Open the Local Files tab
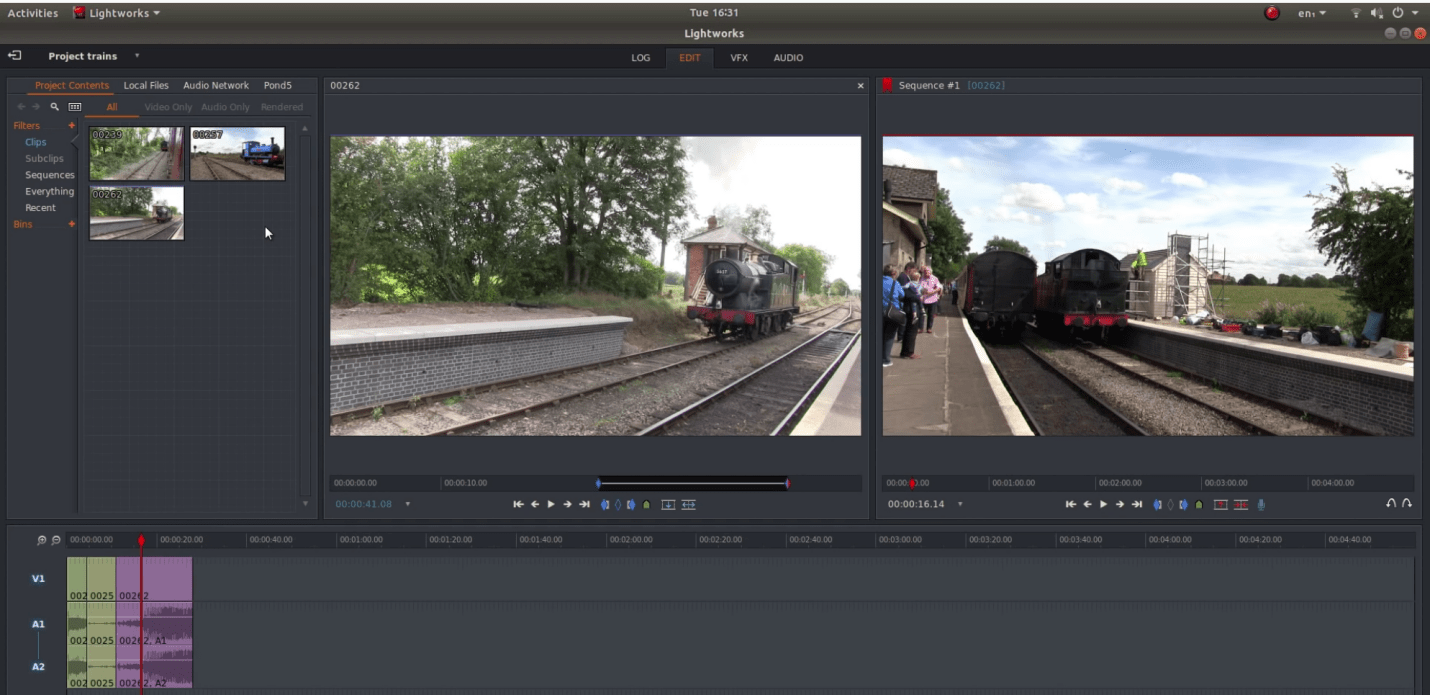 tap(146, 86)
